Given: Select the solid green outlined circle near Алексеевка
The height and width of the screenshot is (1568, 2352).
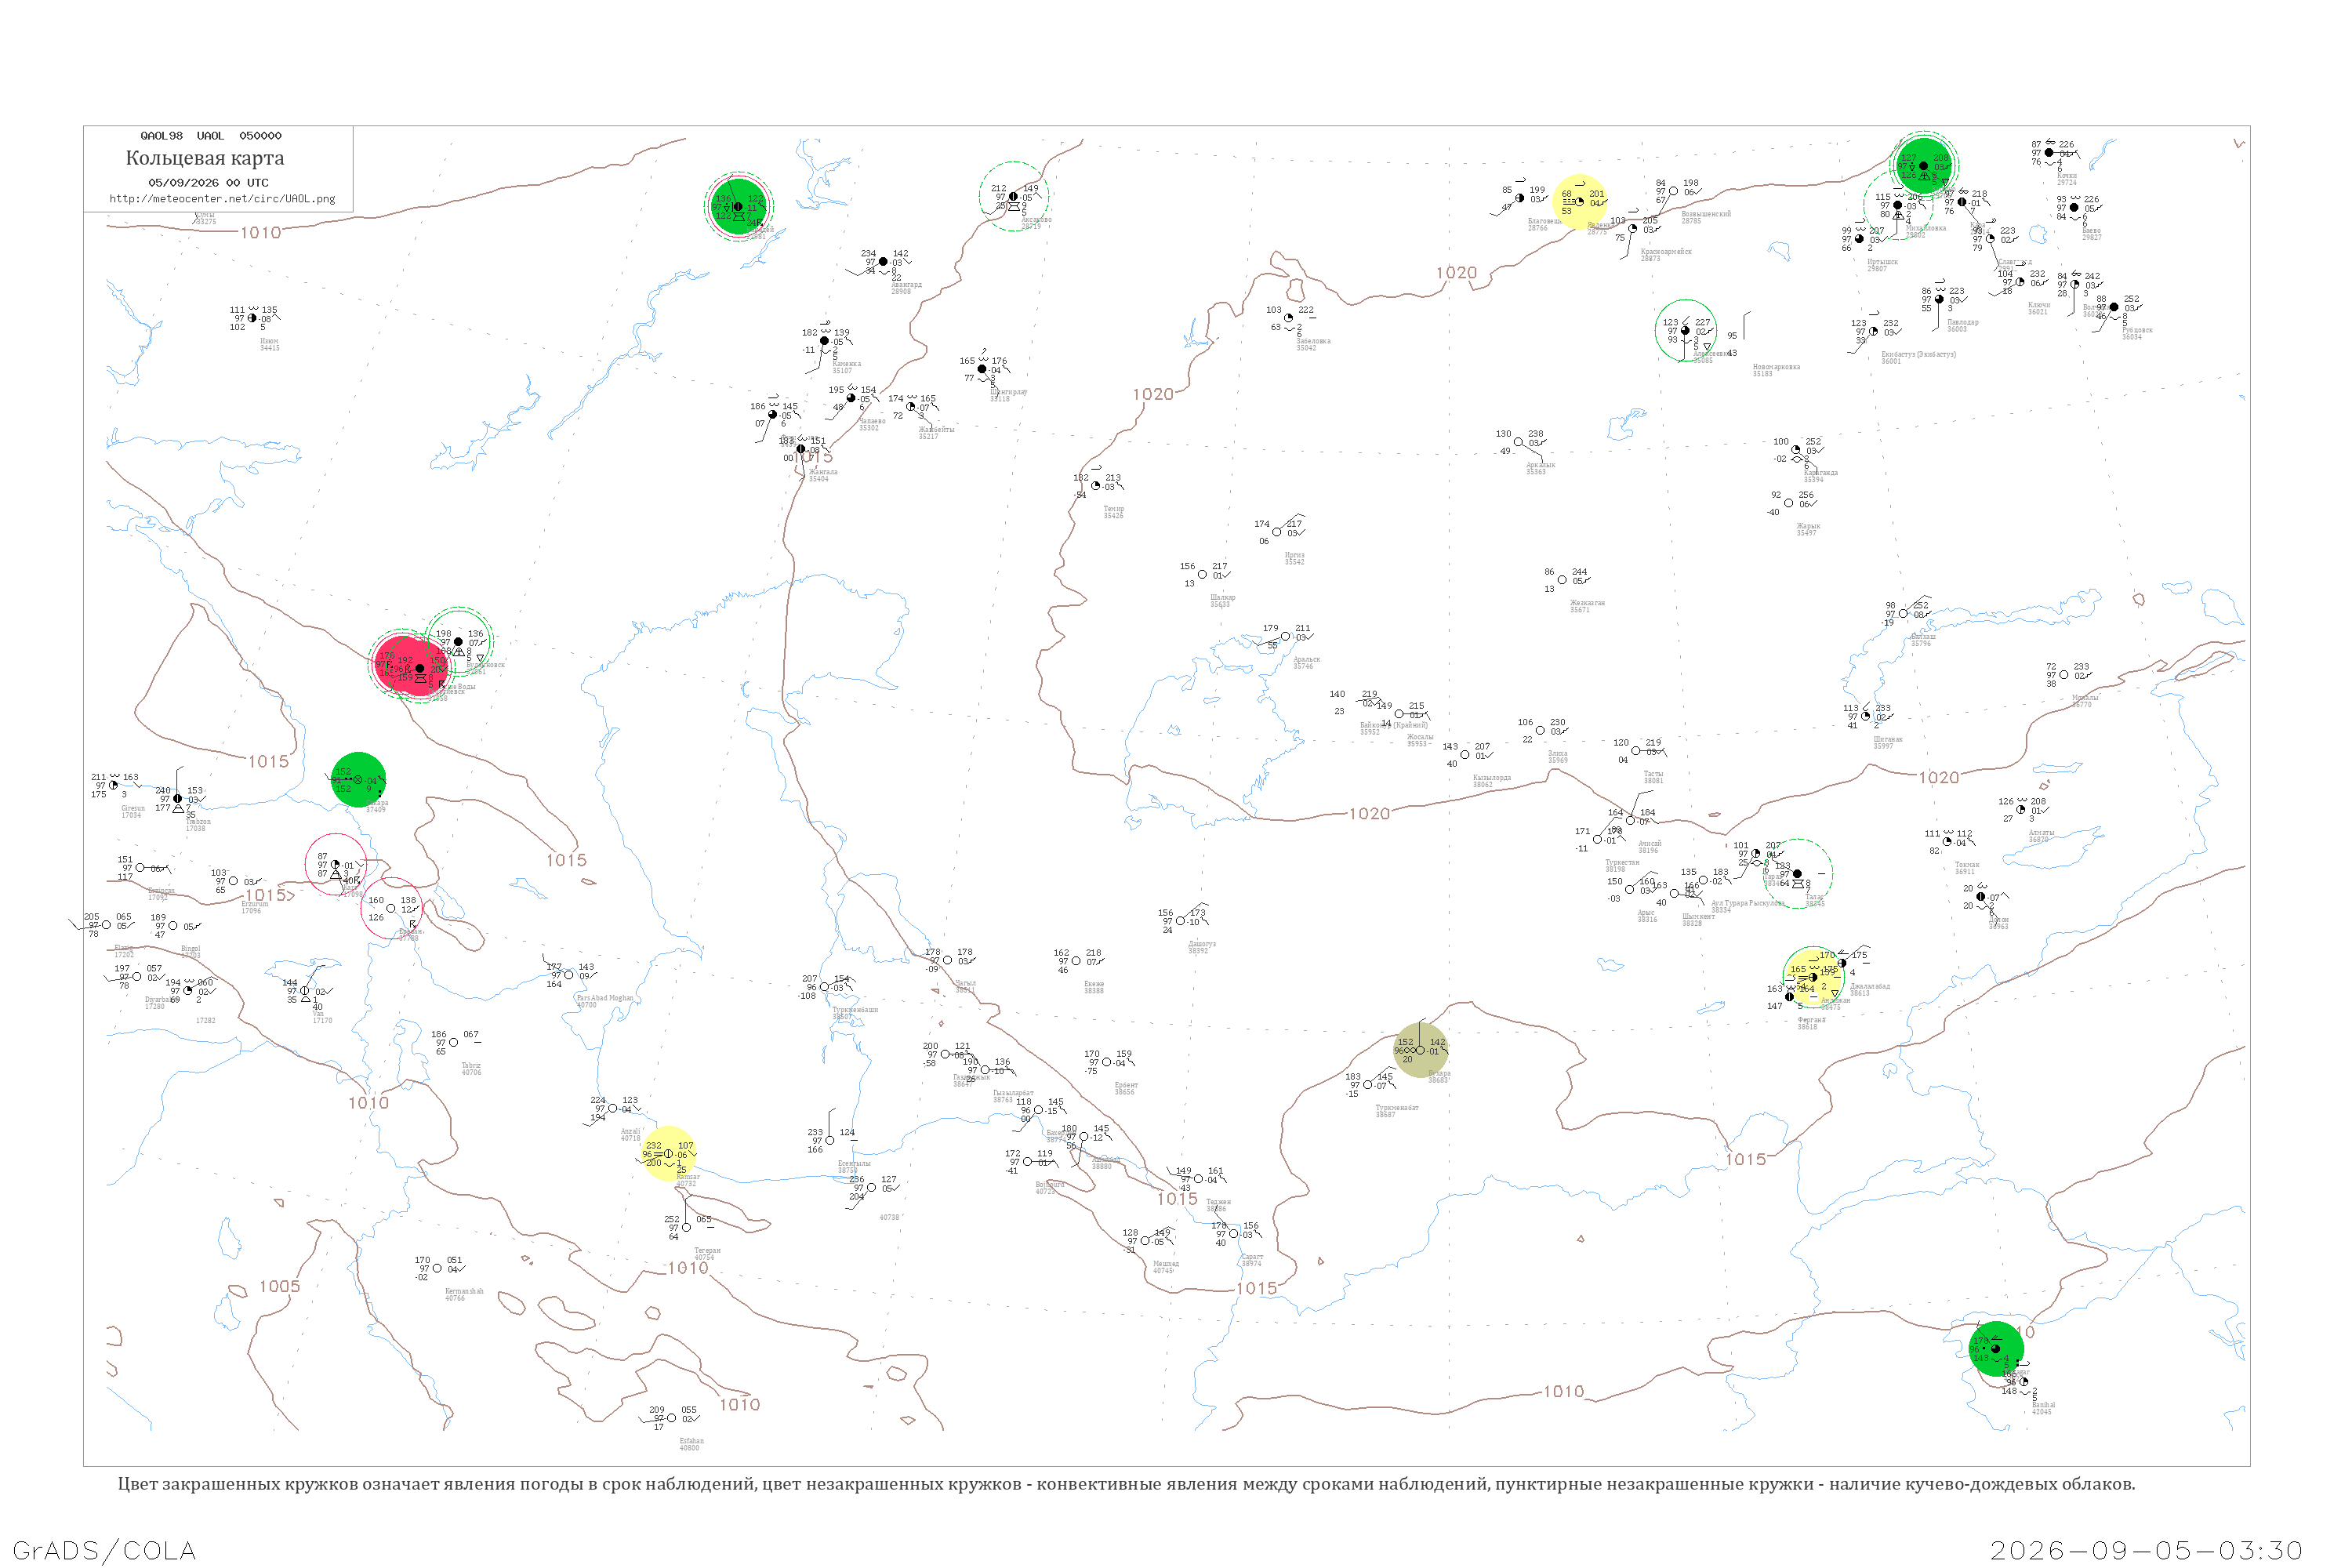Looking at the screenshot, I should pyautogui.click(x=1686, y=331).
